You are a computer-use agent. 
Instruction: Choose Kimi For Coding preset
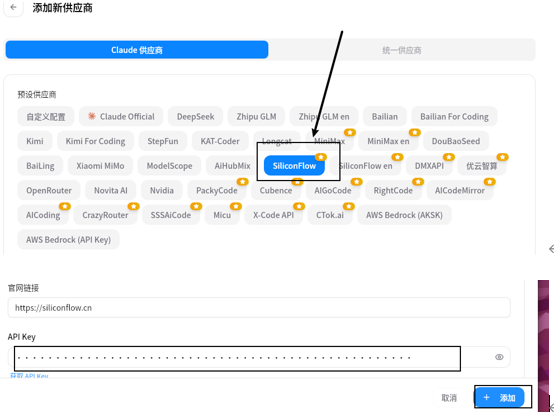pyautogui.click(x=95, y=141)
